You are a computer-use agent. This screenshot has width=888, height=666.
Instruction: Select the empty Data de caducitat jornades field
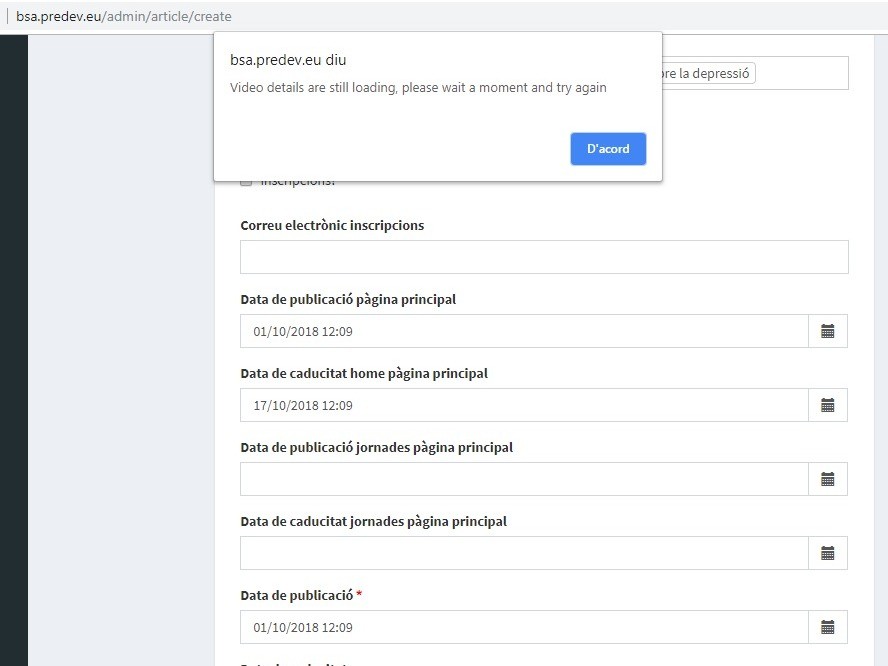click(x=524, y=553)
